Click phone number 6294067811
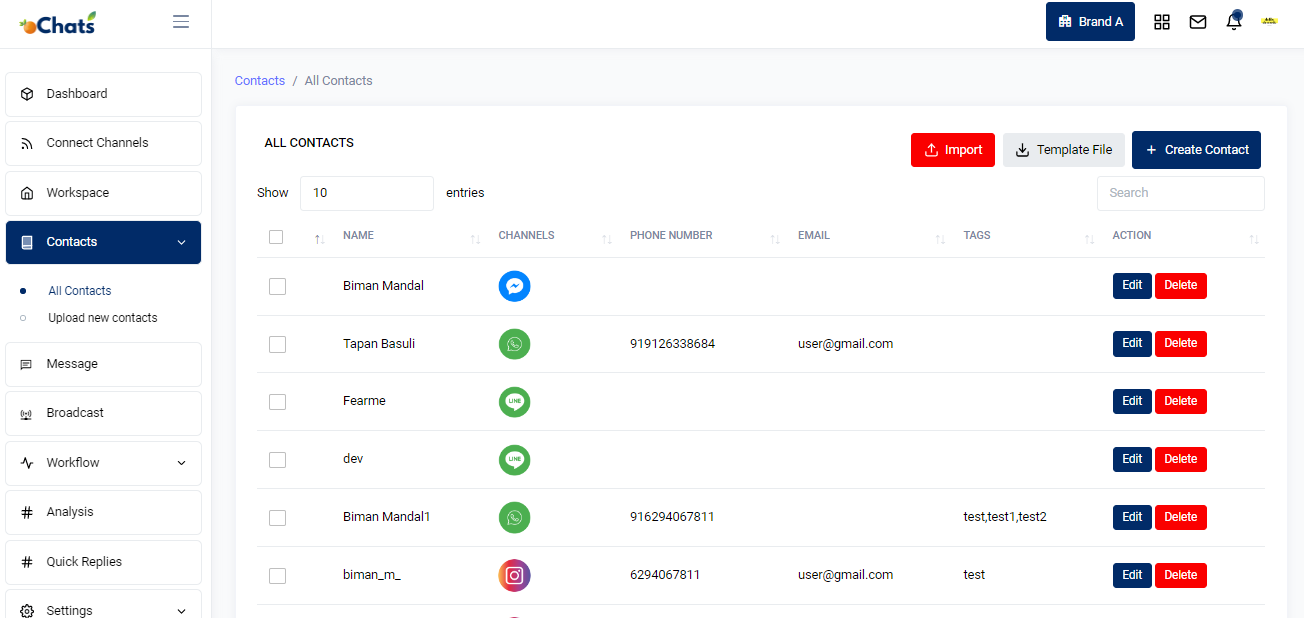The image size is (1304, 618). 665,575
